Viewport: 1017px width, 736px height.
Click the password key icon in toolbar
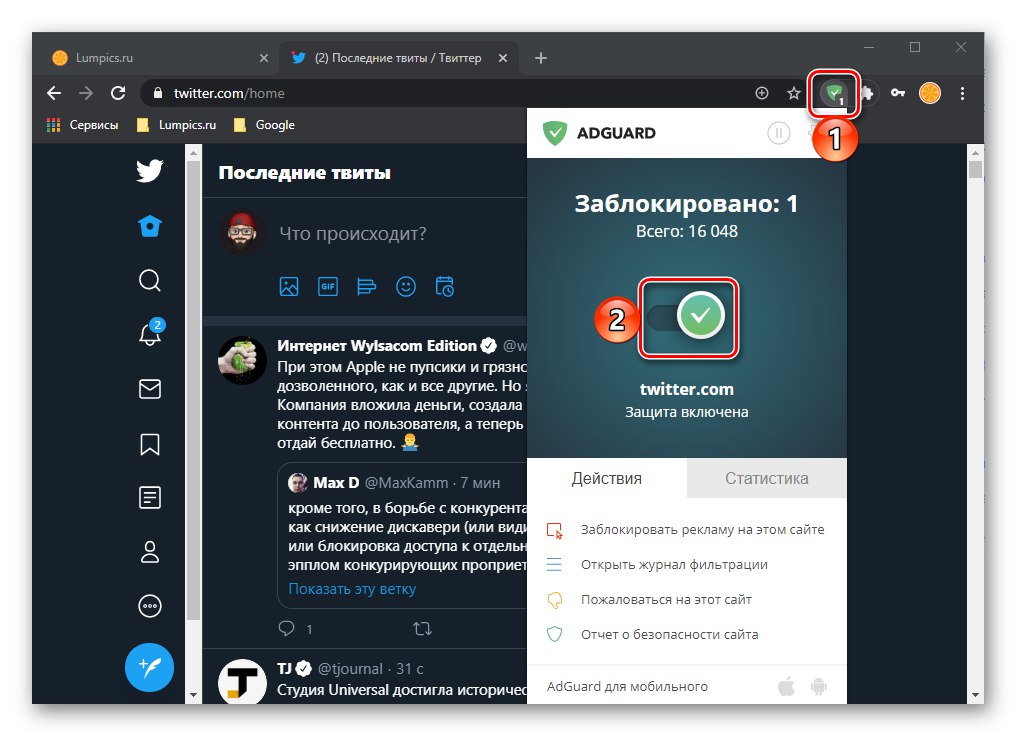coord(898,93)
